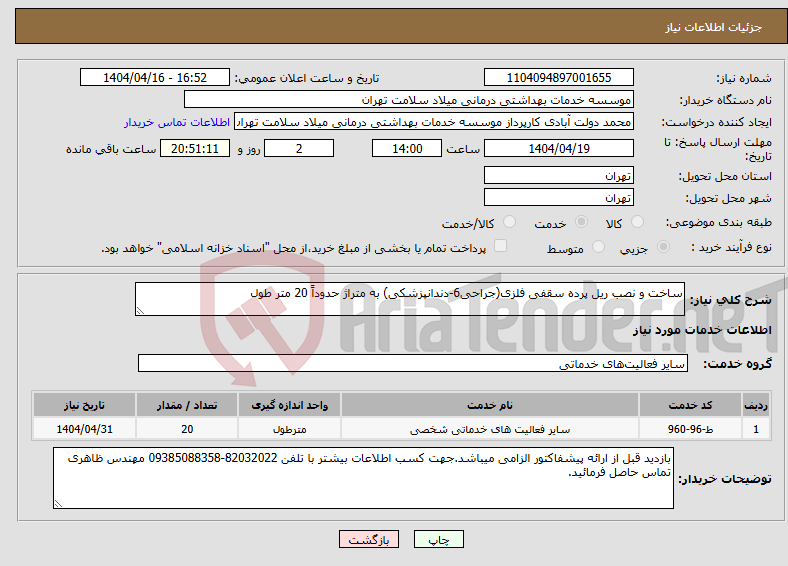Click the buyer organization name field
788x566 pixels.
click(x=409, y=100)
